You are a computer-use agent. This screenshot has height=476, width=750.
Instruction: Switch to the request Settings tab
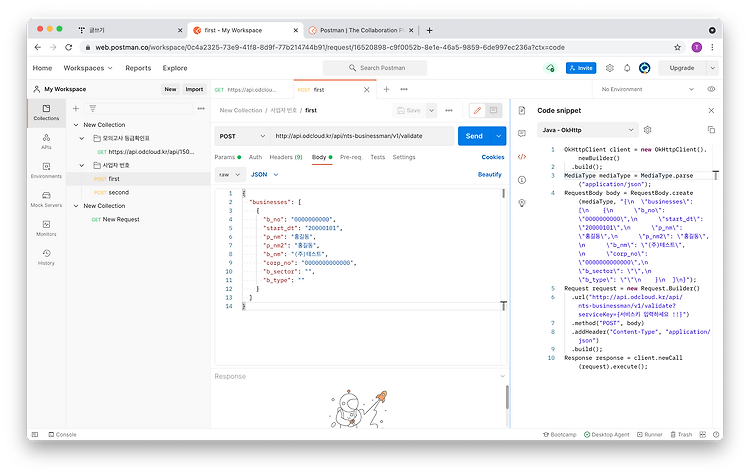pyautogui.click(x=404, y=157)
